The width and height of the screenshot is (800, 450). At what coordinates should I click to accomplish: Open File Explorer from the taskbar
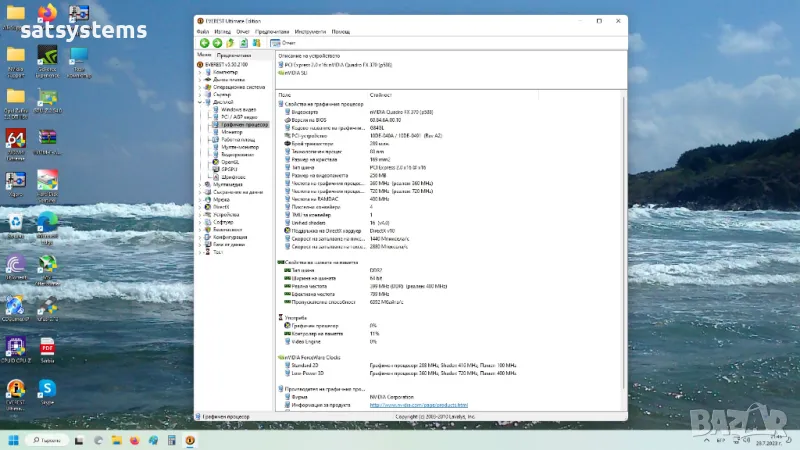[116, 440]
